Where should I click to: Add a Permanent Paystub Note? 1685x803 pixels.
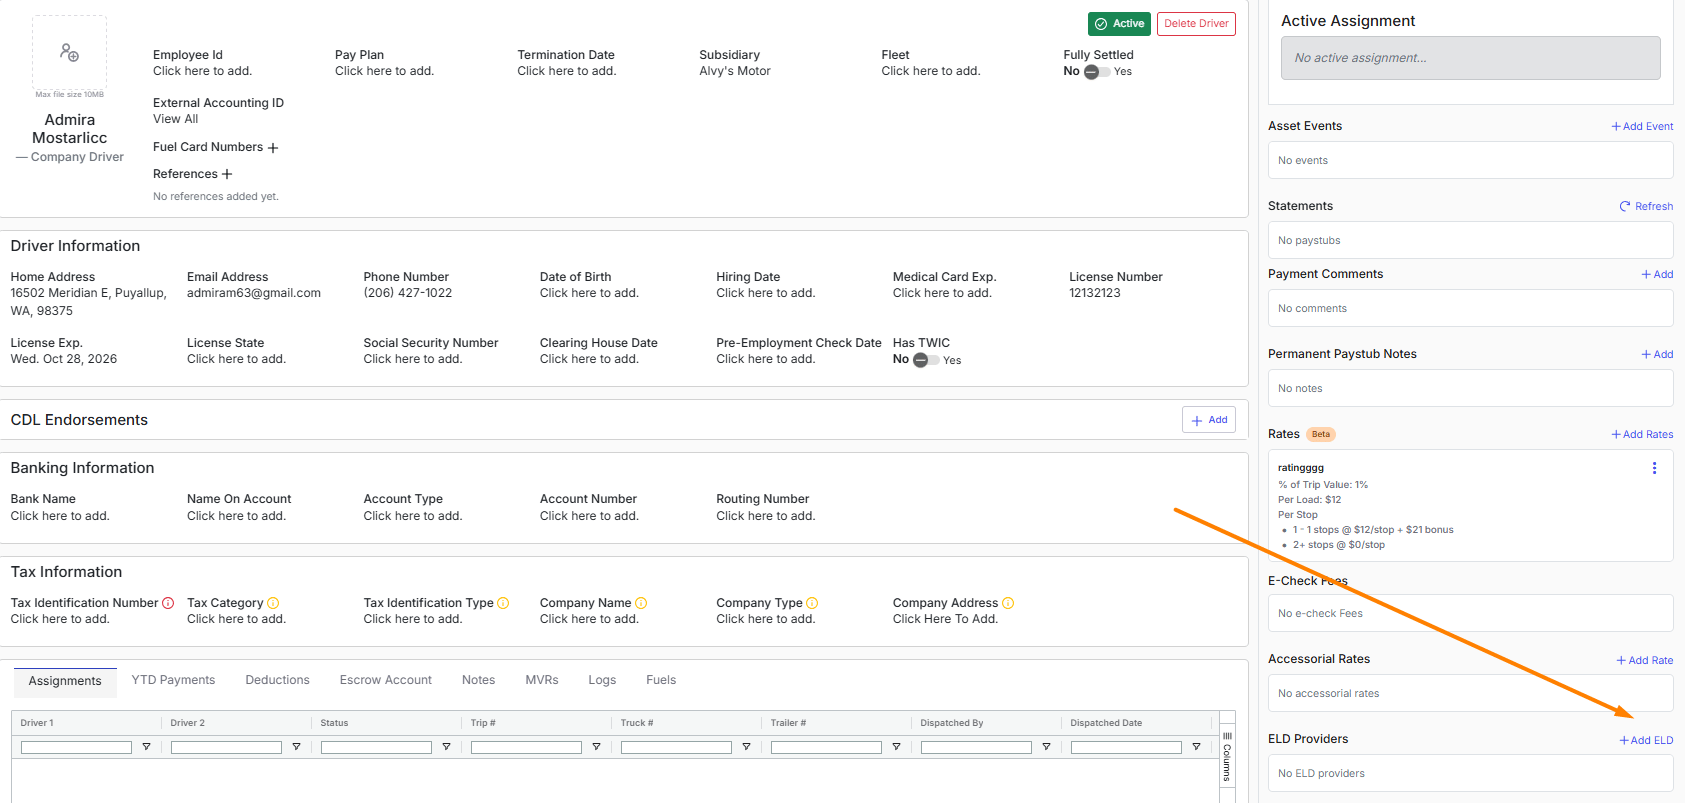[x=1657, y=354]
